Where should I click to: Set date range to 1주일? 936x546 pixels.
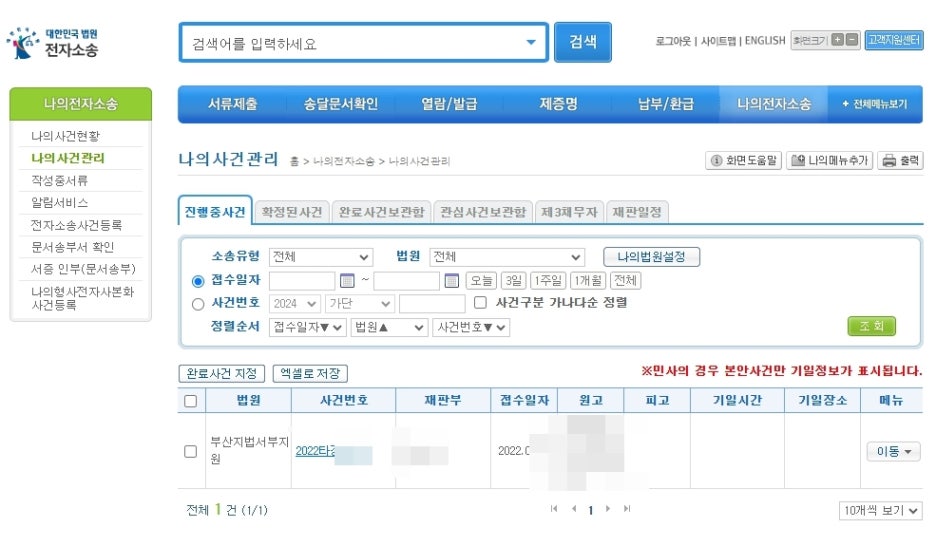click(548, 280)
